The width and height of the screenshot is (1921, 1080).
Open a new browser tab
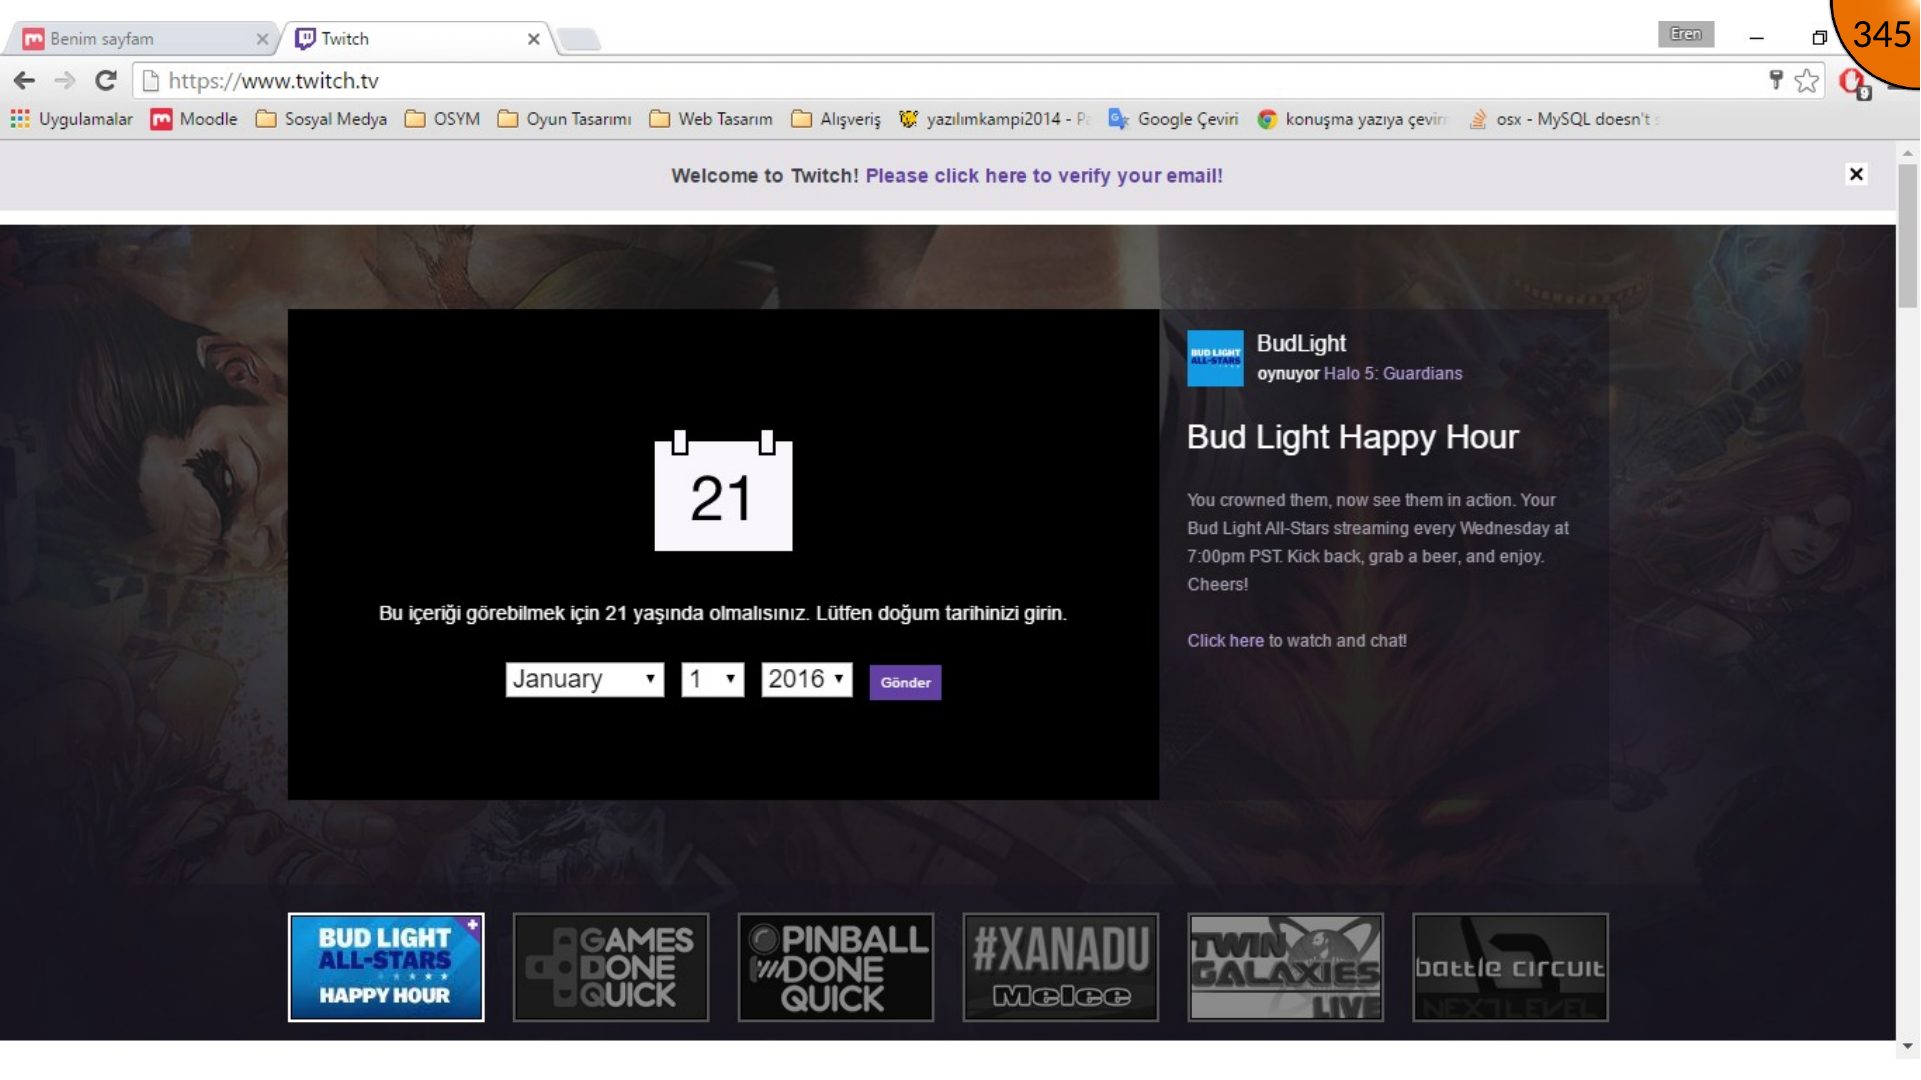pos(579,40)
